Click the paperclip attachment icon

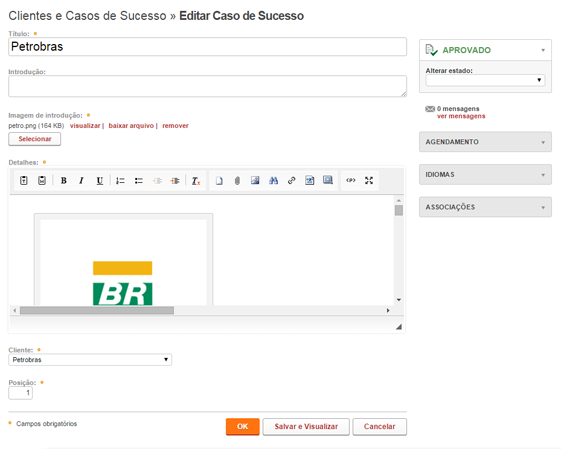pyautogui.click(x=237, y=181)
